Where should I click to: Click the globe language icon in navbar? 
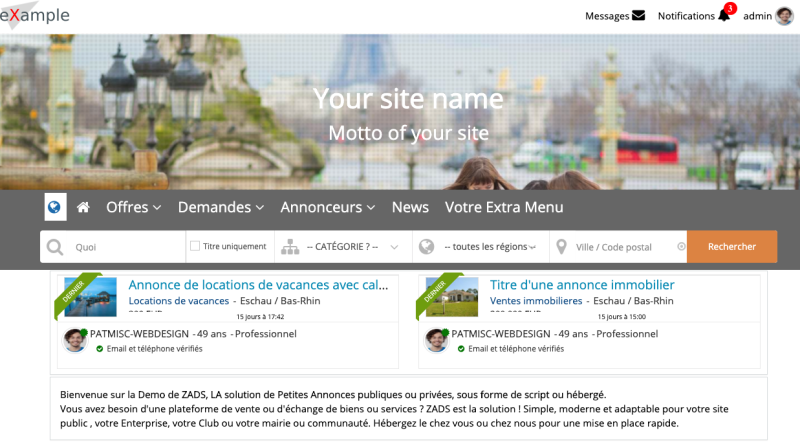(55, 207)
